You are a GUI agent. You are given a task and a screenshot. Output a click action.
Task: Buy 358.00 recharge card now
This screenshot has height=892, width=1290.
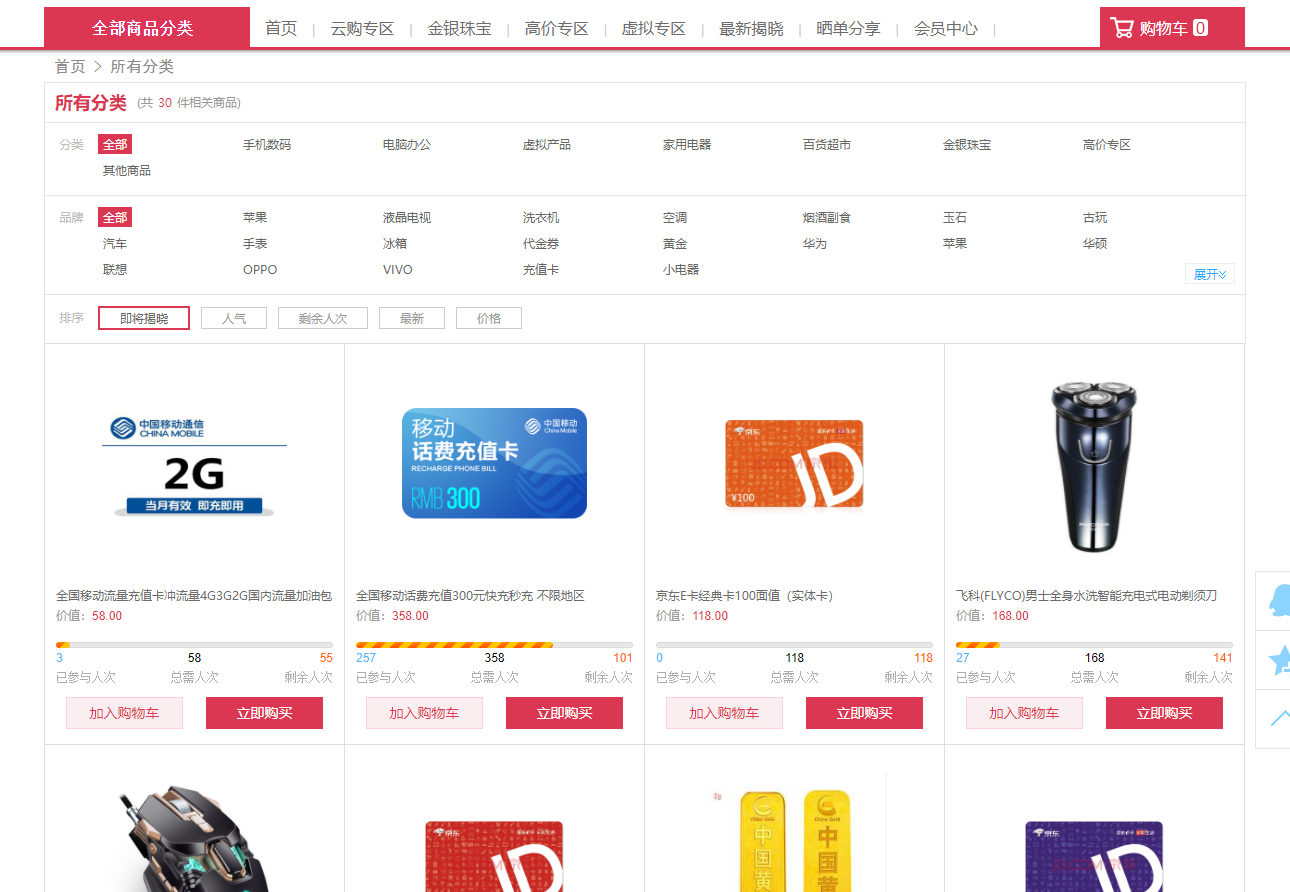(x=564, y=713)
